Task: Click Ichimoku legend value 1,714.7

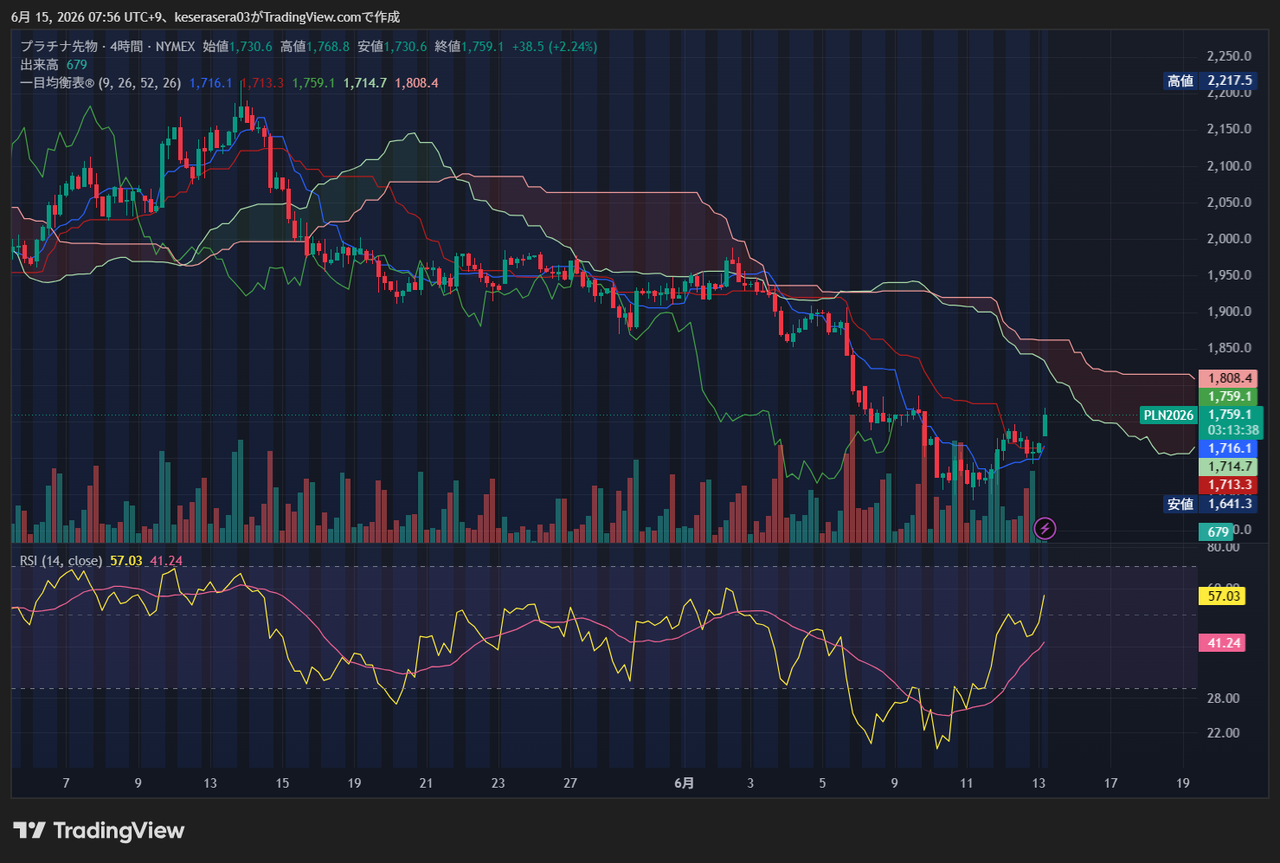Action: [365, 83]
